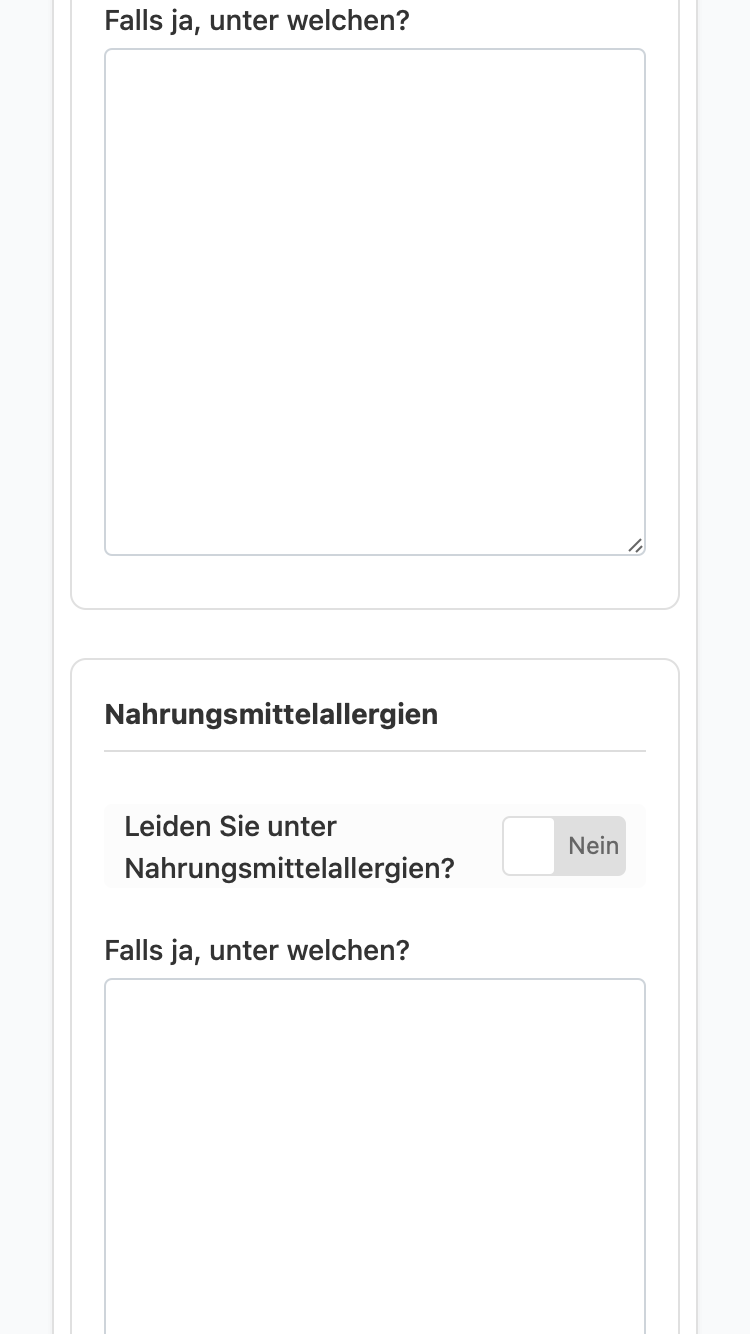750x1334 pixels.
Task: Click the empty gap between the two section cards
Action: 375,634
